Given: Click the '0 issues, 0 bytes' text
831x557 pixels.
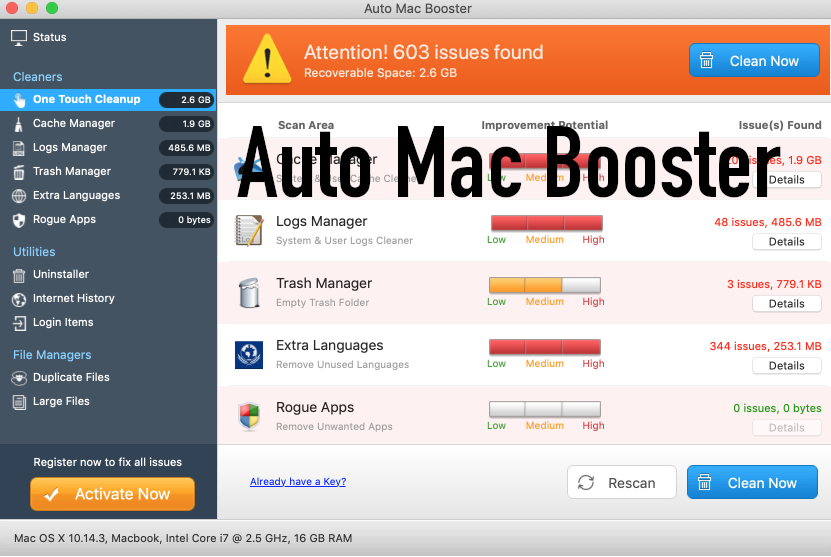Looking at the screenshot, I should (777, 409).
